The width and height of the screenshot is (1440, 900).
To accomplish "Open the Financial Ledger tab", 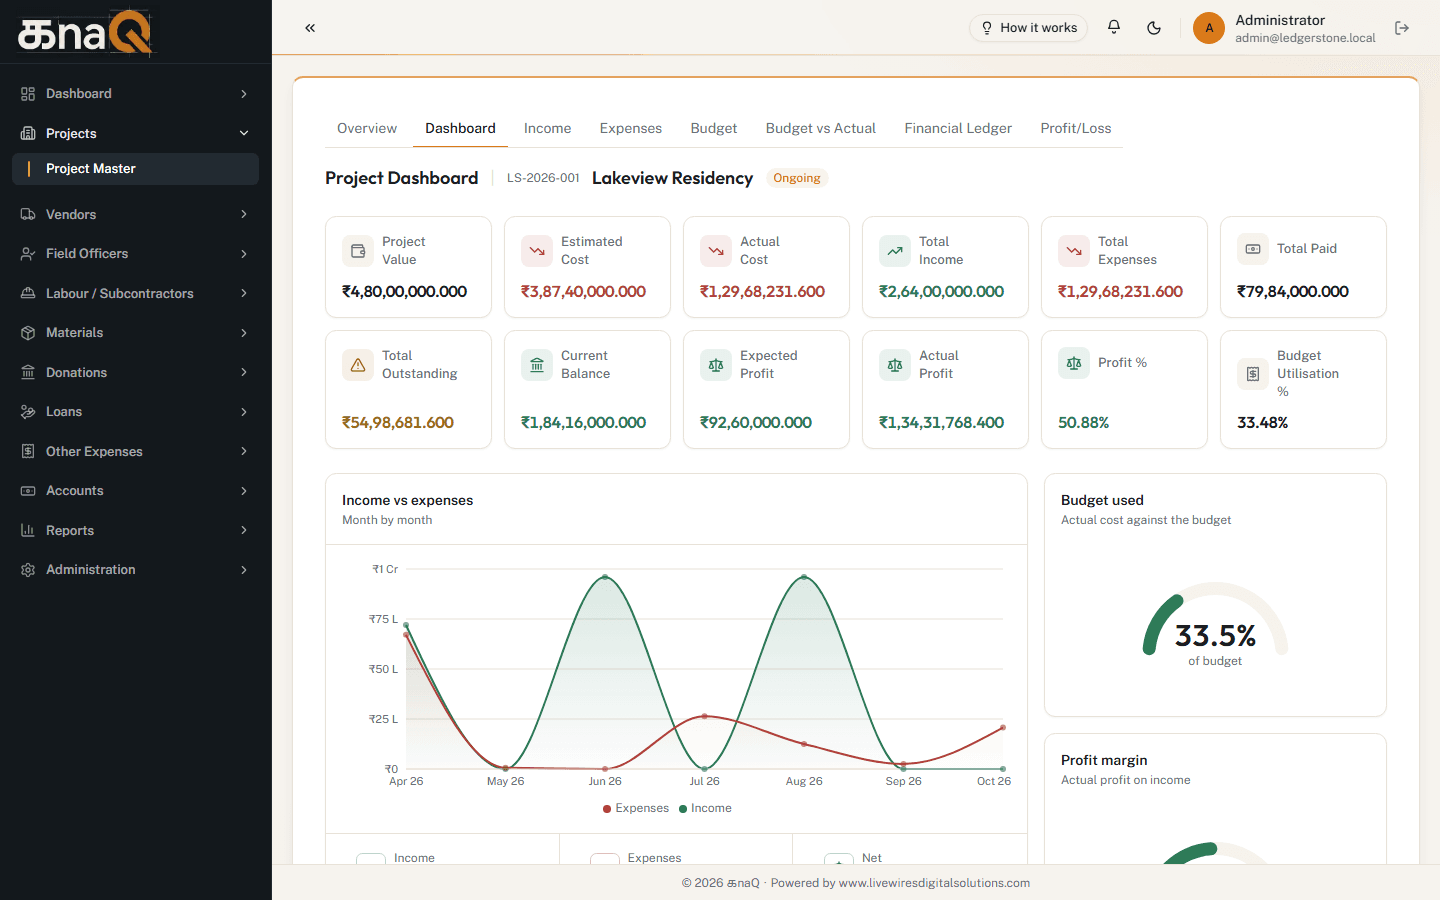I will 958,128.
